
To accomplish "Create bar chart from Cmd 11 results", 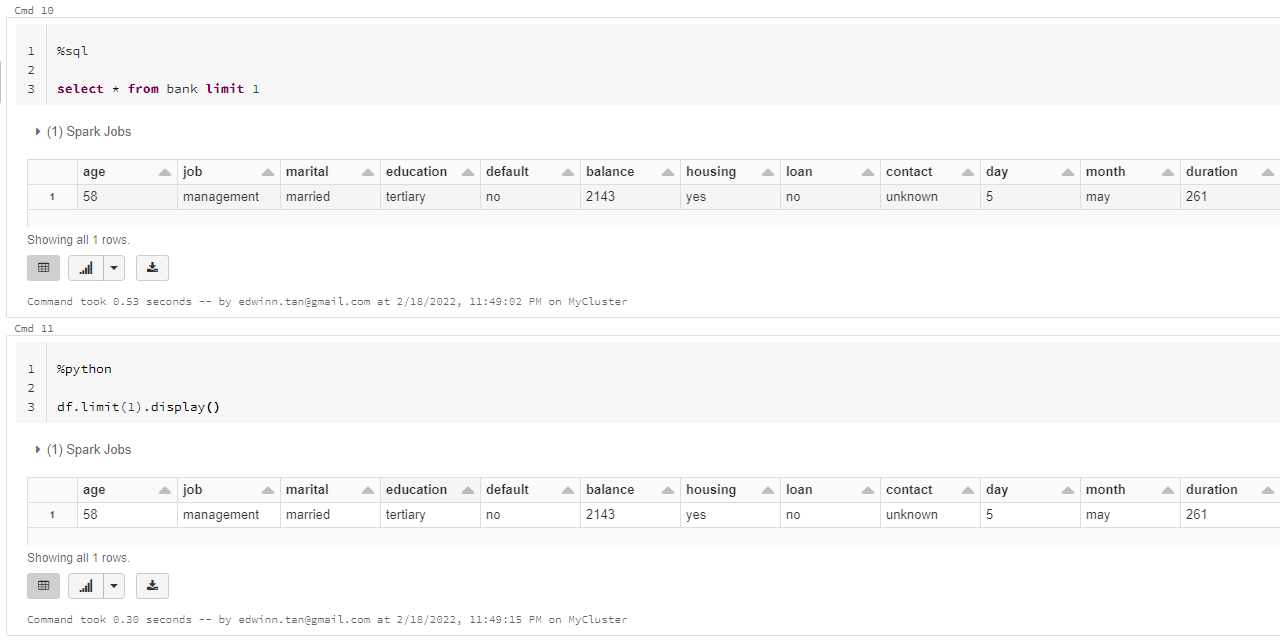I will click(85, 585).
